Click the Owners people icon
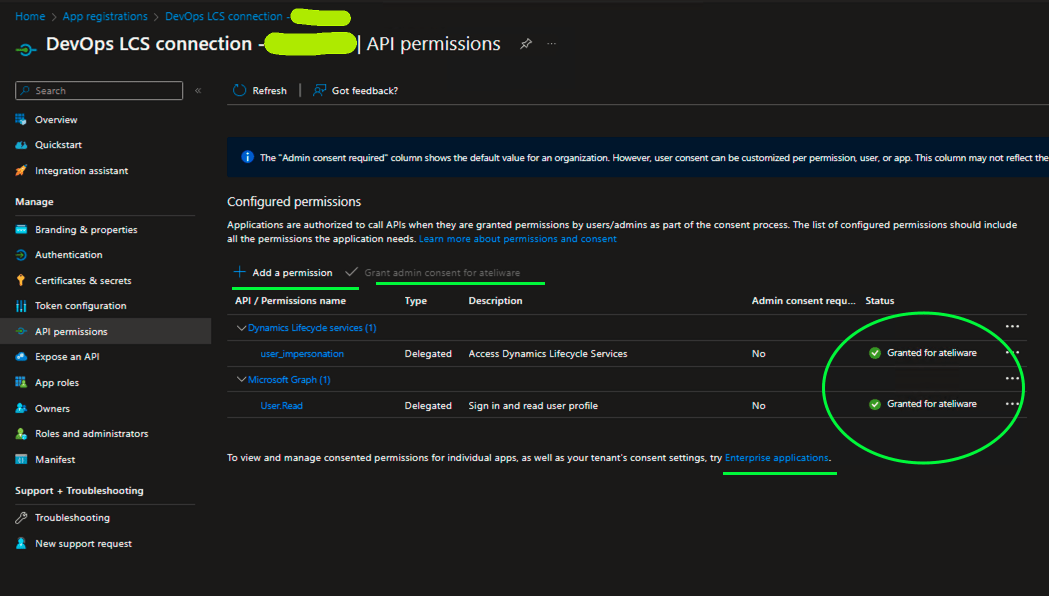The width and height of the screenshot is (1049, 596). coord(21,408)
